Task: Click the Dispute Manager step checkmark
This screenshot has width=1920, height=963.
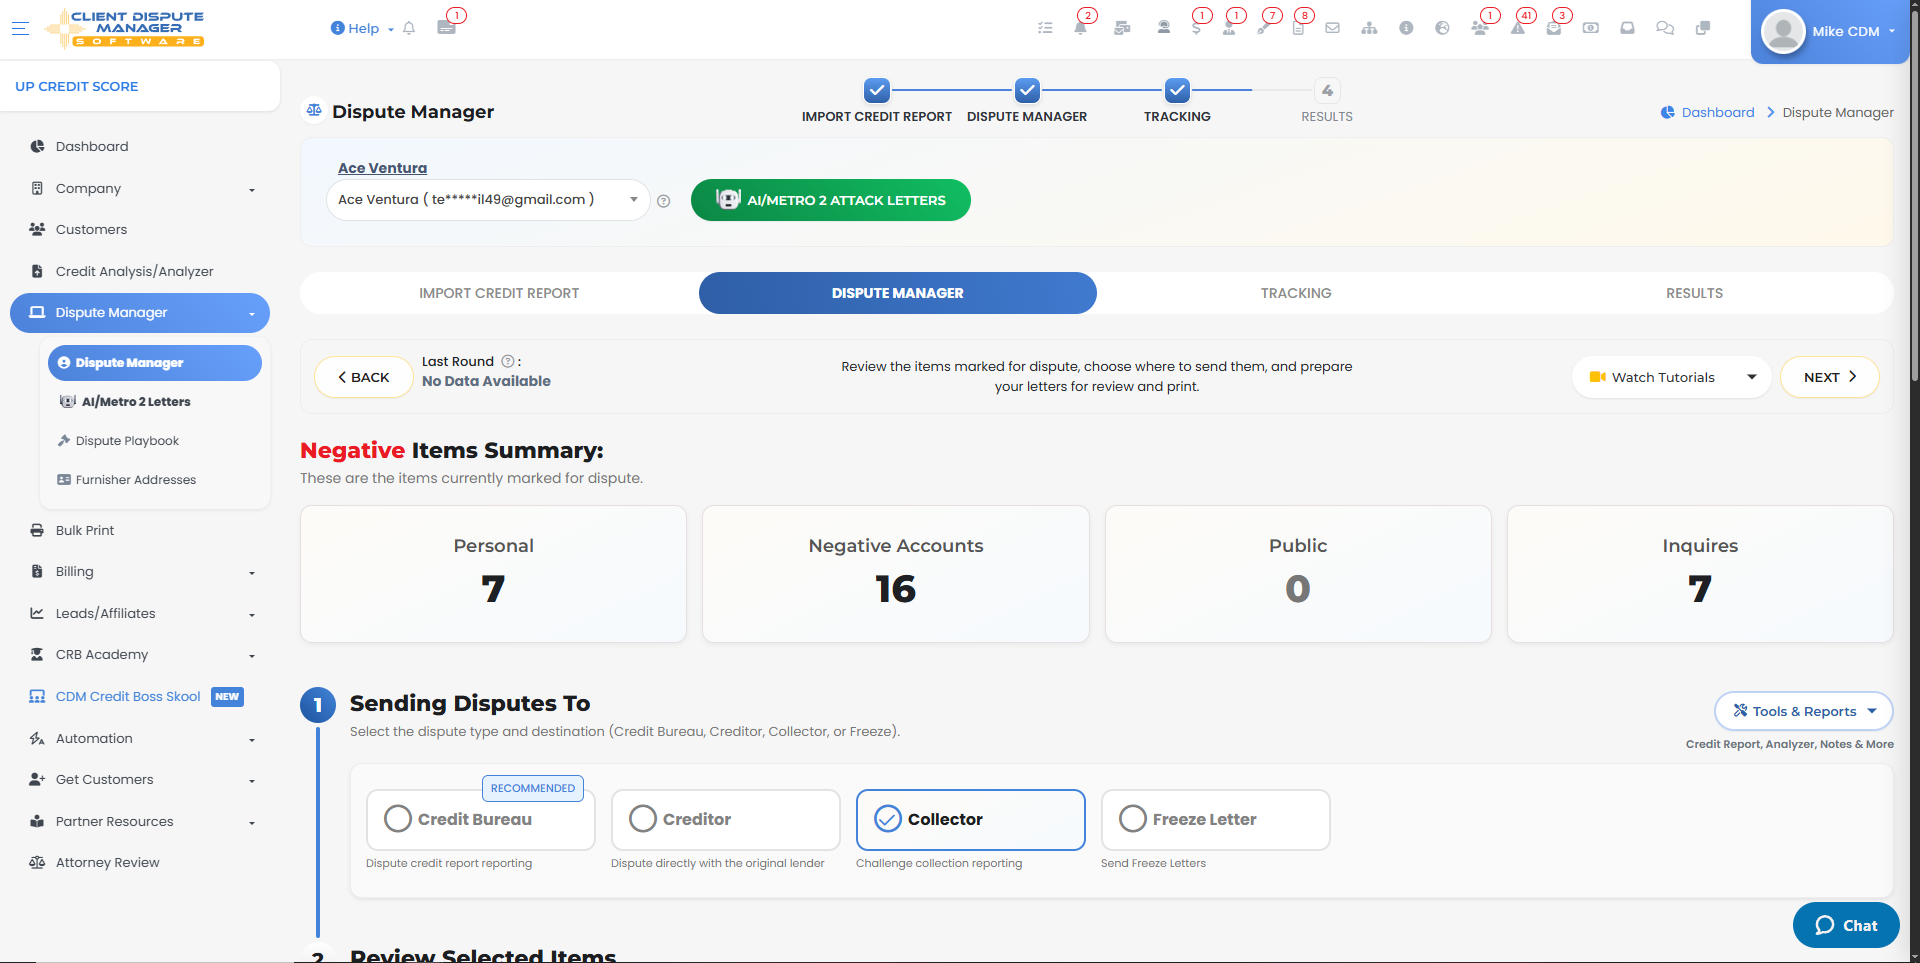Action: pos(1027,90)
